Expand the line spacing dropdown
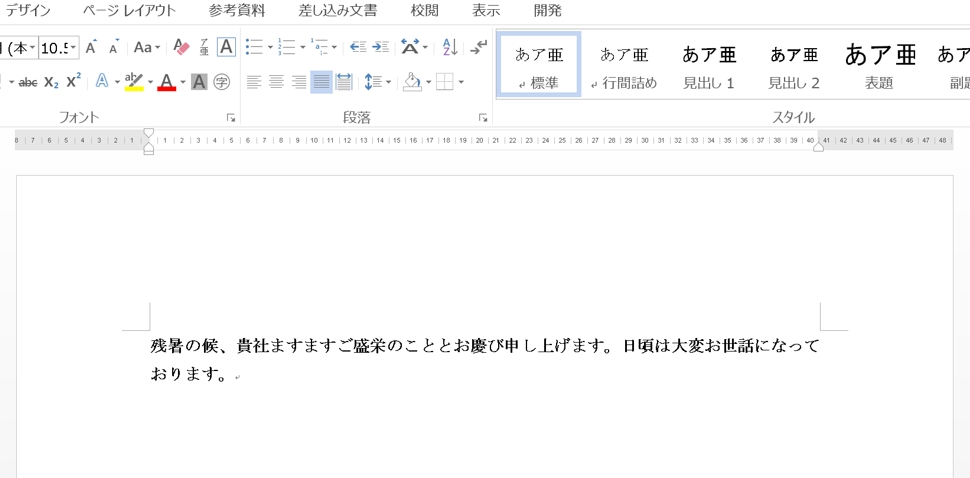The width and height of the screenshot is (970, 478). (388, 82)
